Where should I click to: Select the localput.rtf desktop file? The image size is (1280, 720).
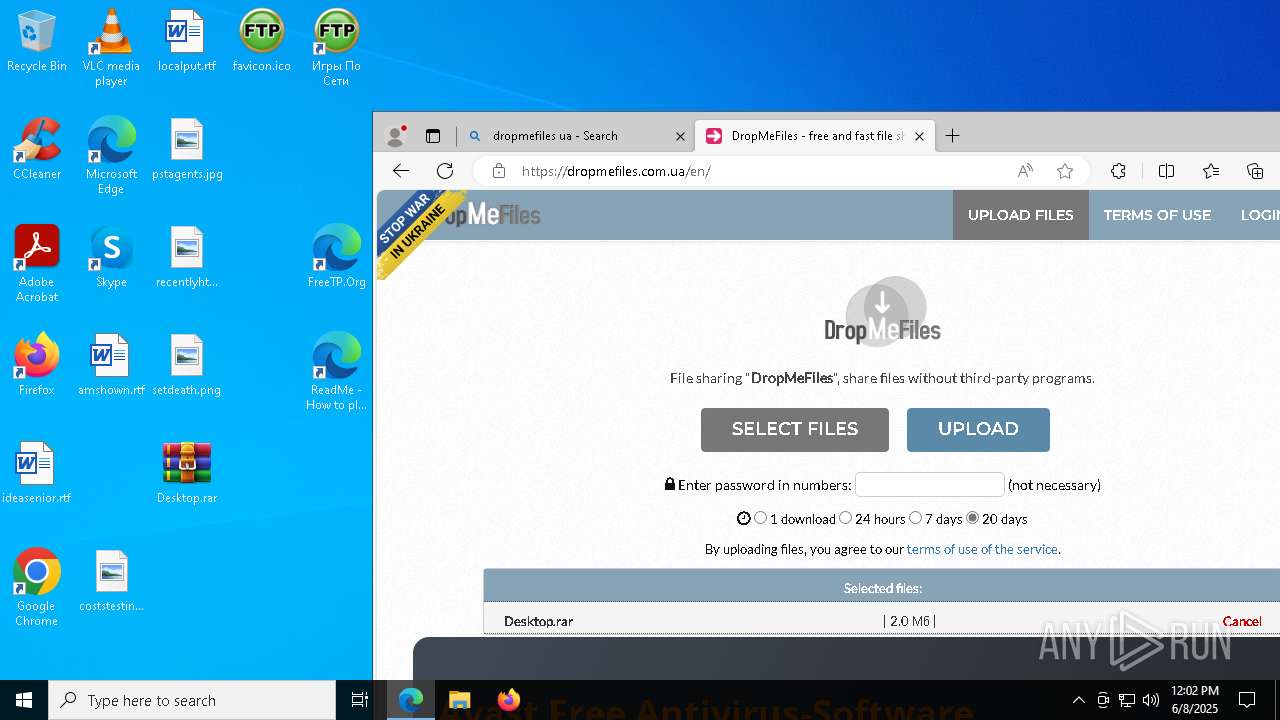pyautogui.click(x=187, y=40)
